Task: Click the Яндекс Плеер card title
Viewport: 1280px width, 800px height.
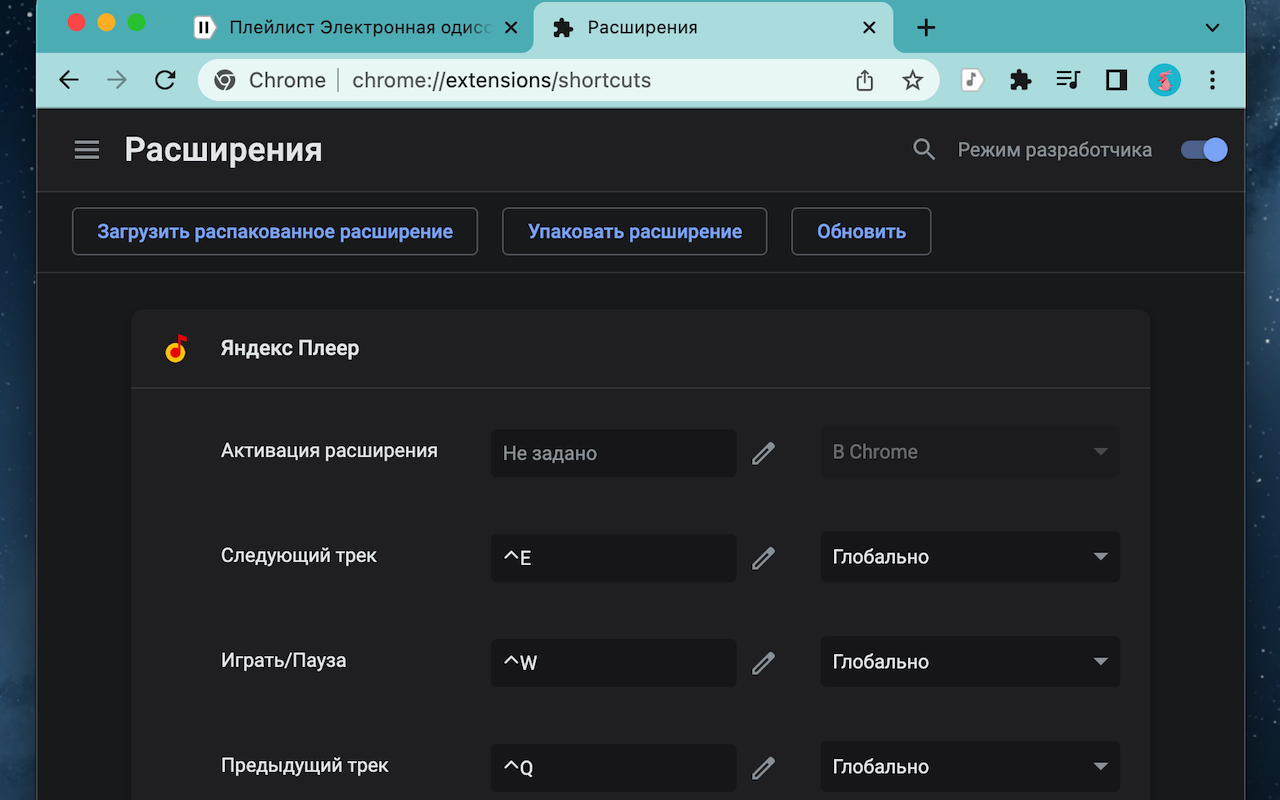Action: (x=290, y=348)
